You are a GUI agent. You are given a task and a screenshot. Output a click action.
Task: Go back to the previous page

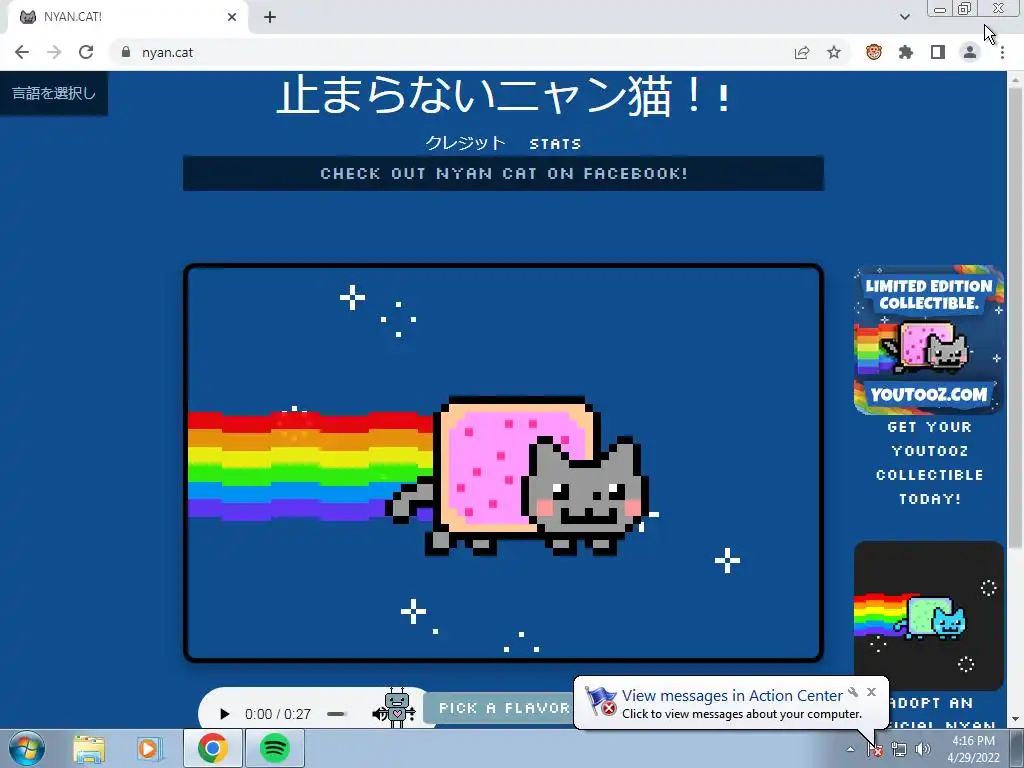click(x=22, y=52)
